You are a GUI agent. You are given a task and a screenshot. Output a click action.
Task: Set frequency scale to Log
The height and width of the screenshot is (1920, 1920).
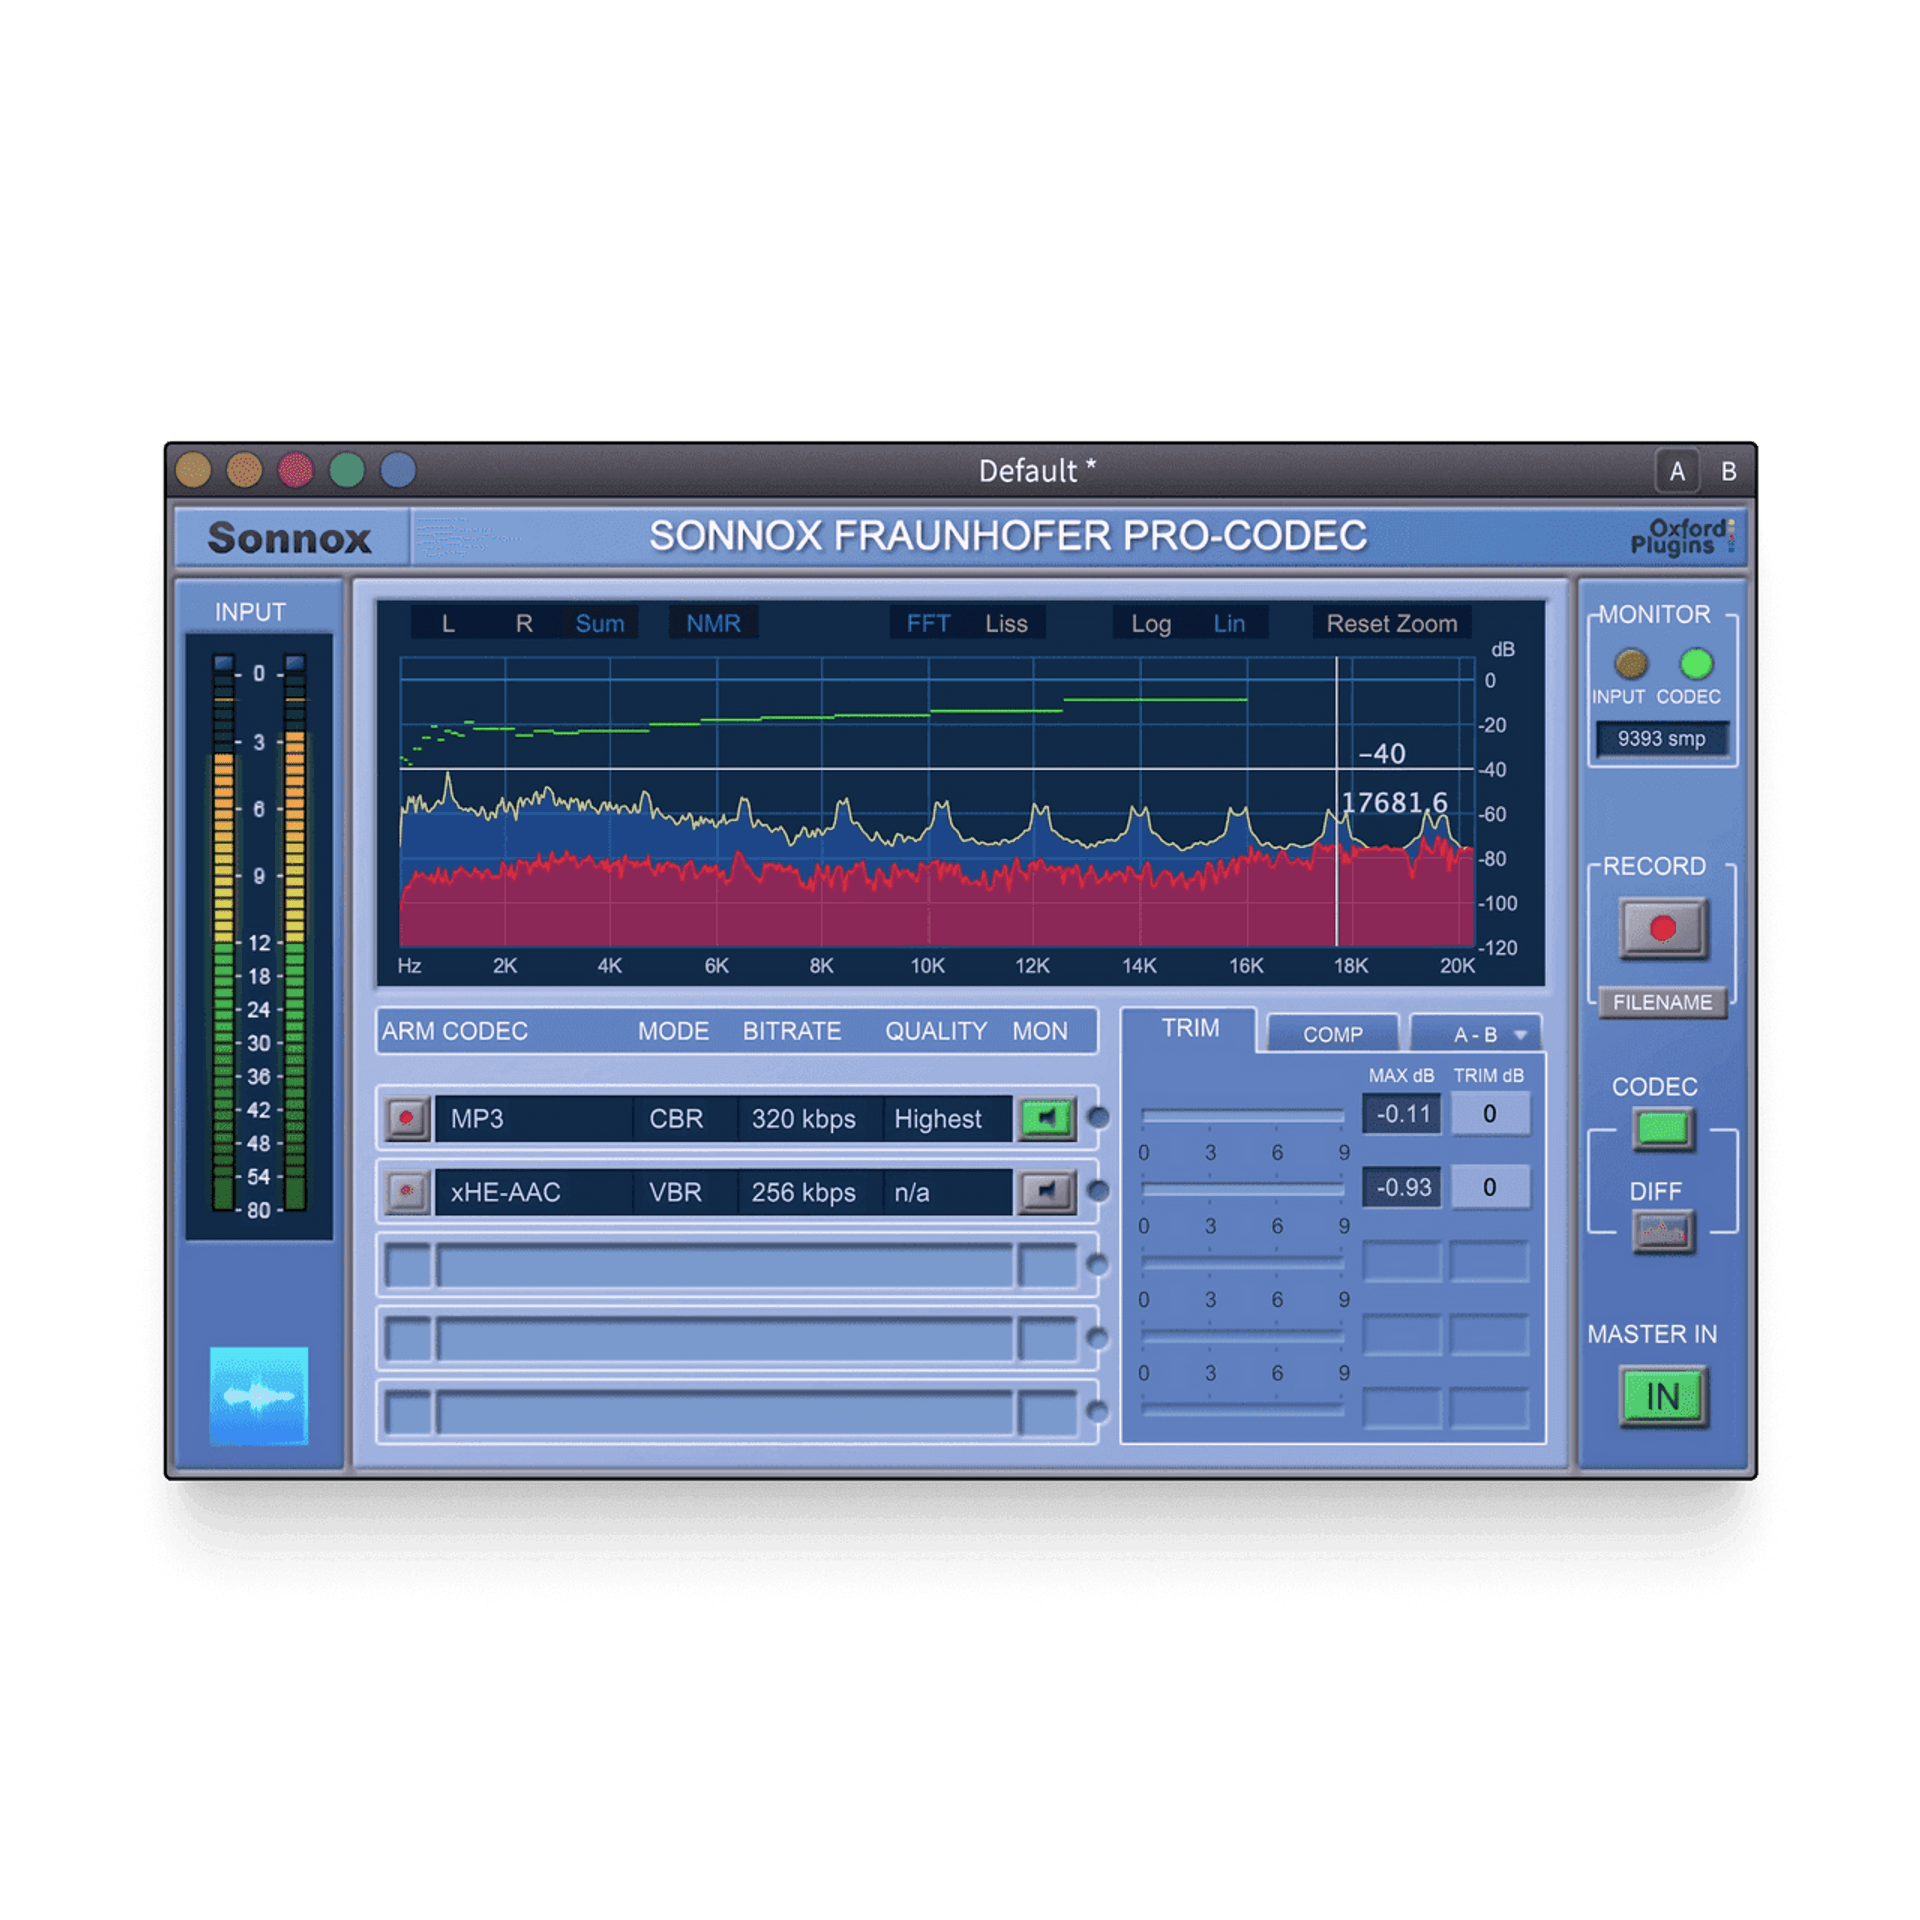[x=1151, y=623]
